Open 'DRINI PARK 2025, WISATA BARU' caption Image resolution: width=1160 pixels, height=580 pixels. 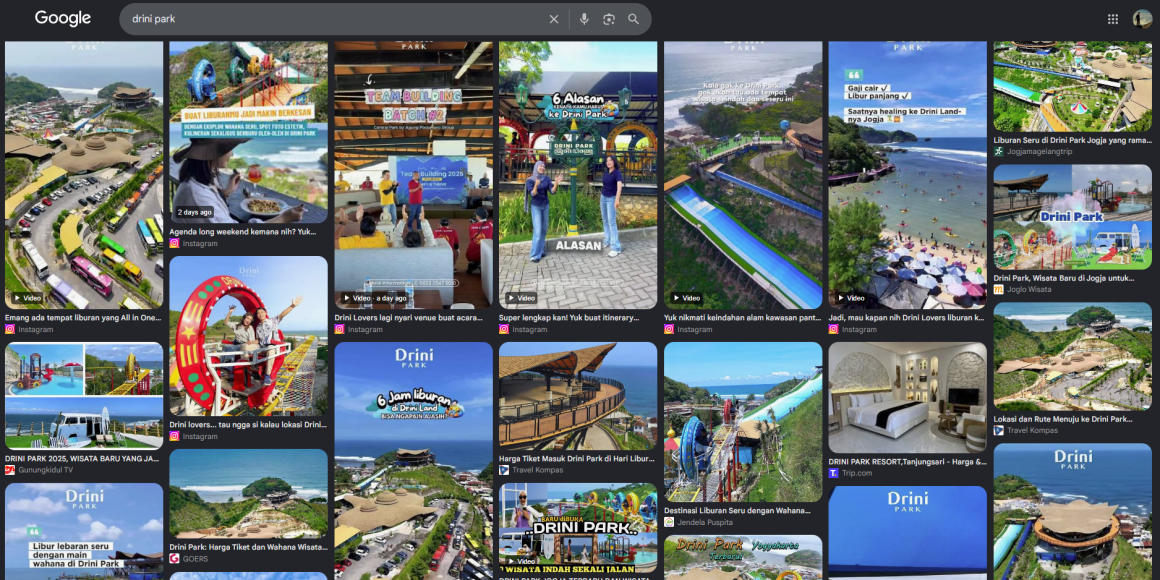point(82,458)
